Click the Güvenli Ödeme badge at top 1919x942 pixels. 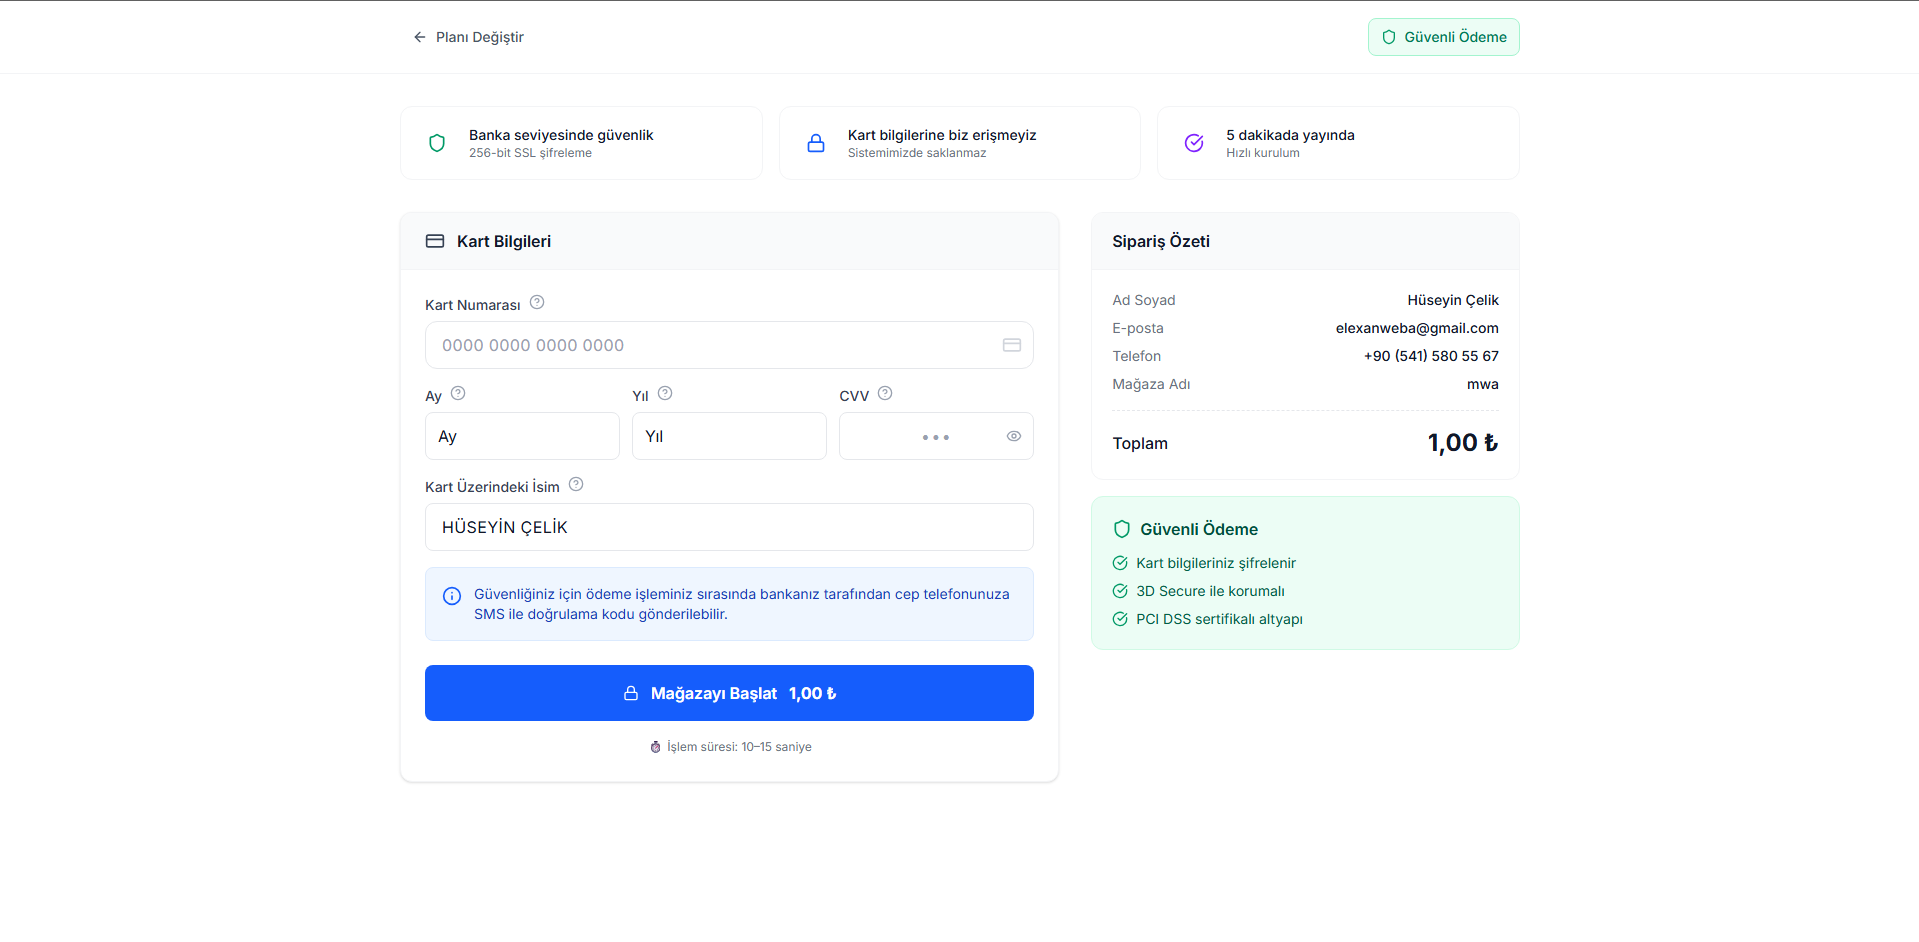1443,37
